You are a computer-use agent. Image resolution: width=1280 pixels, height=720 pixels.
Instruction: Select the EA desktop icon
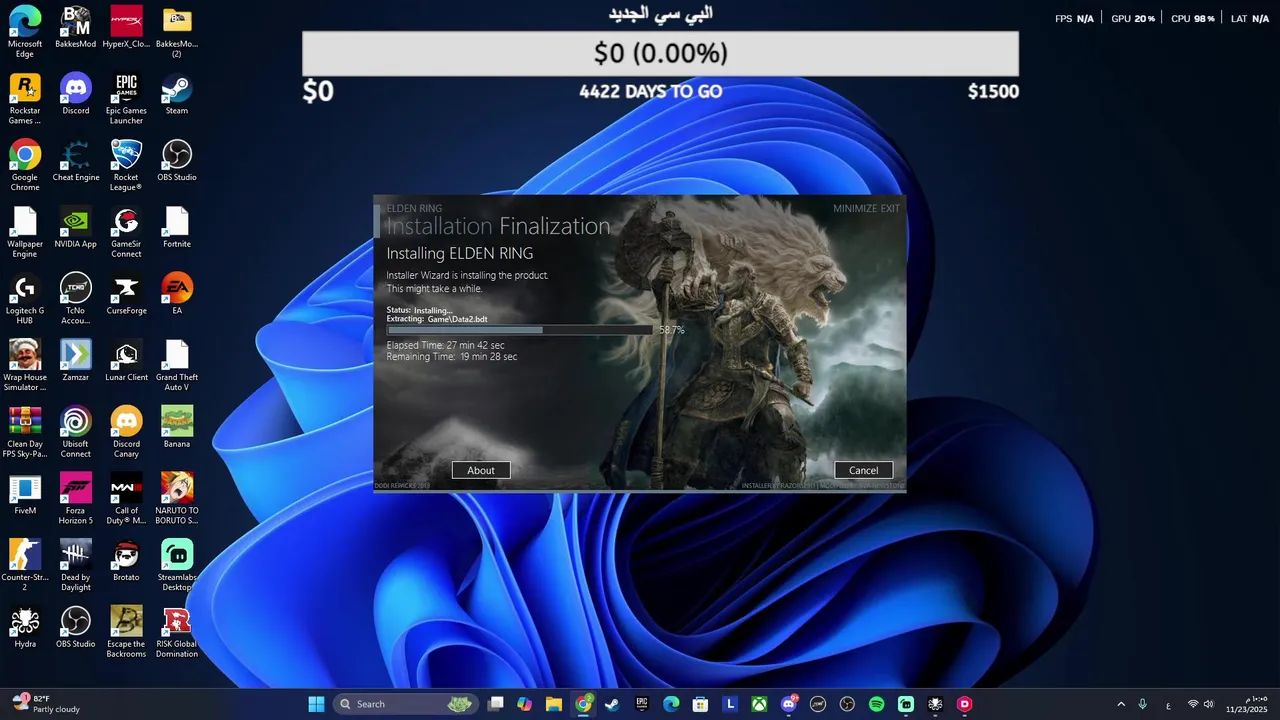[177, 294]
